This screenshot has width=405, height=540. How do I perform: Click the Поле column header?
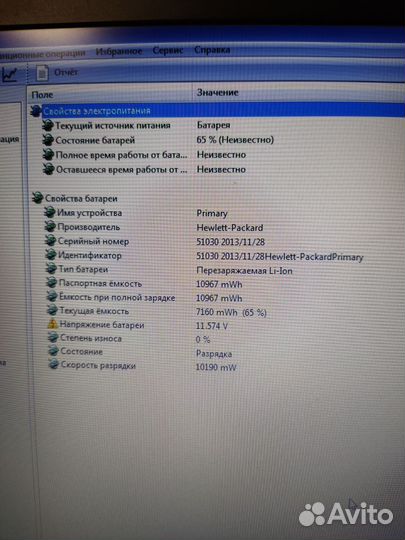coord(42,95)
